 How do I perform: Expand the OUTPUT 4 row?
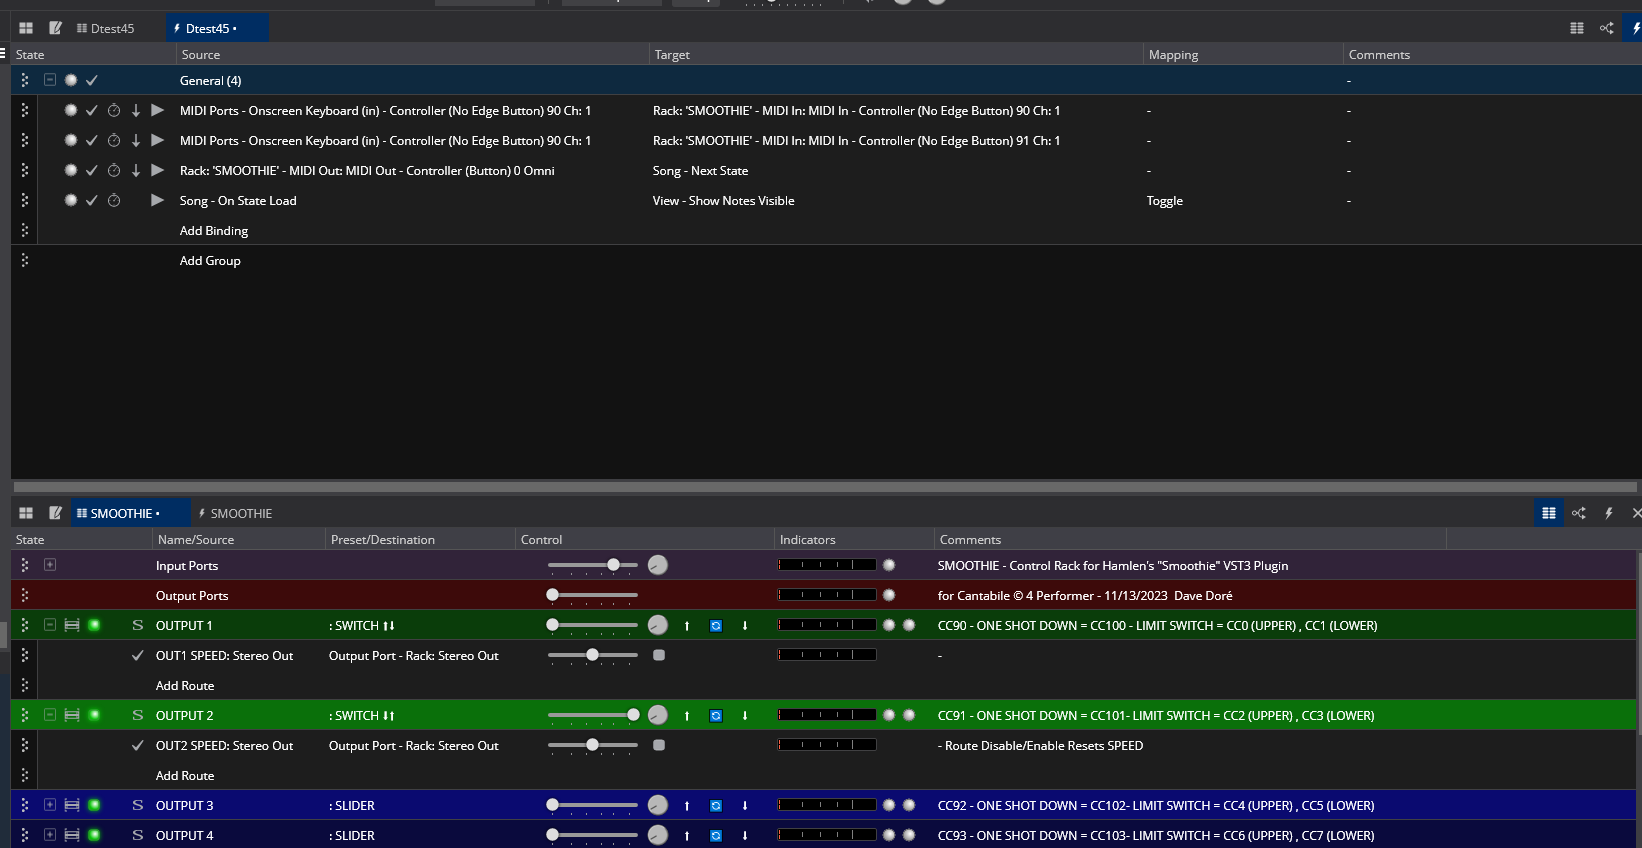tap(50, 835)
